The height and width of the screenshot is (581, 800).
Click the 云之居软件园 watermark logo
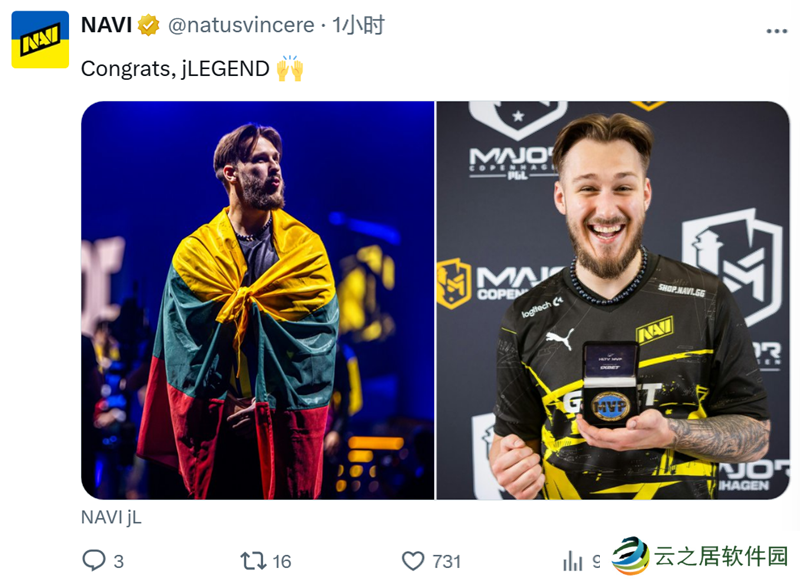(x=631, y=555)
